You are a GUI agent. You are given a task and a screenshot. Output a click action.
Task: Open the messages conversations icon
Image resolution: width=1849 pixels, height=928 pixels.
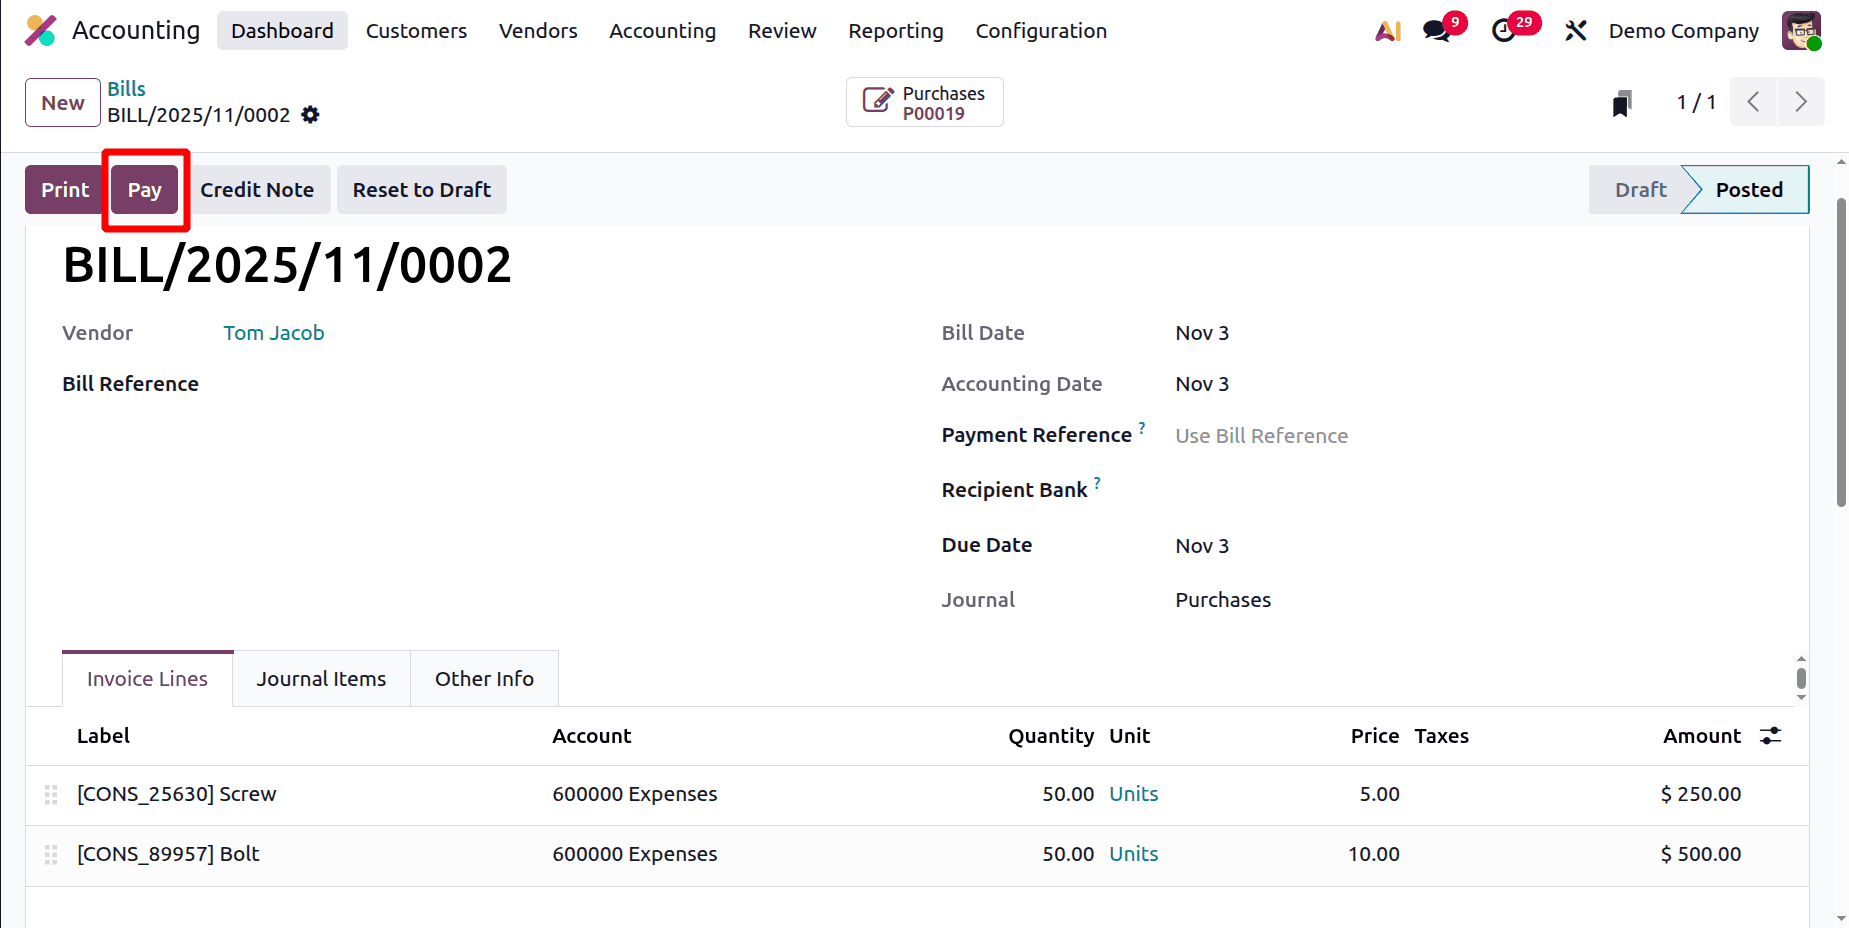[x=1437, y=31]
